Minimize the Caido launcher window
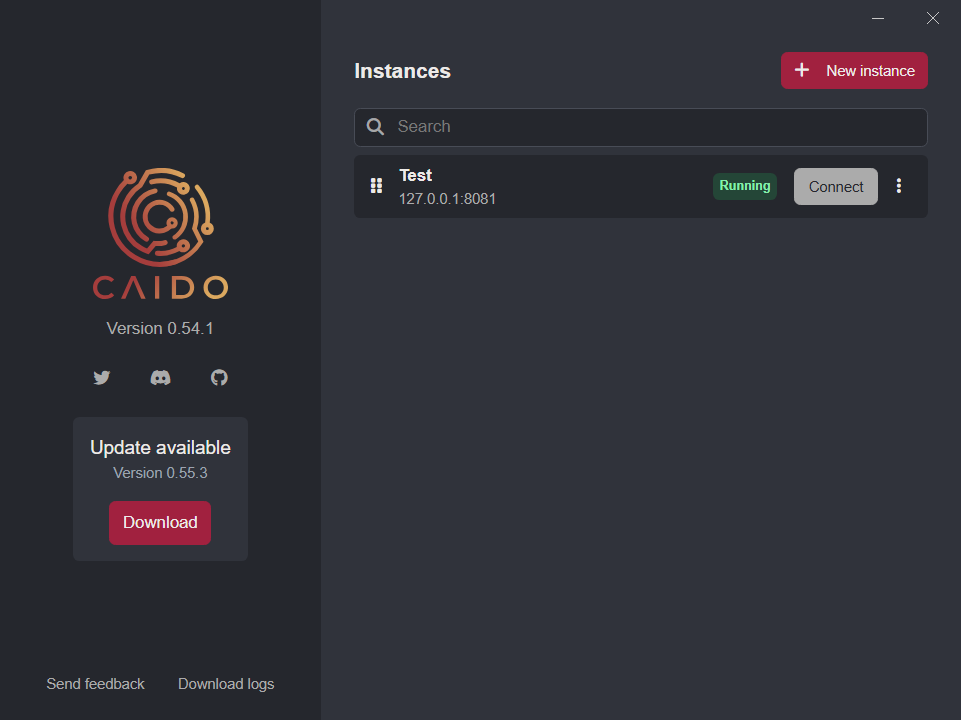961x720 pixels. click(878, 18)
